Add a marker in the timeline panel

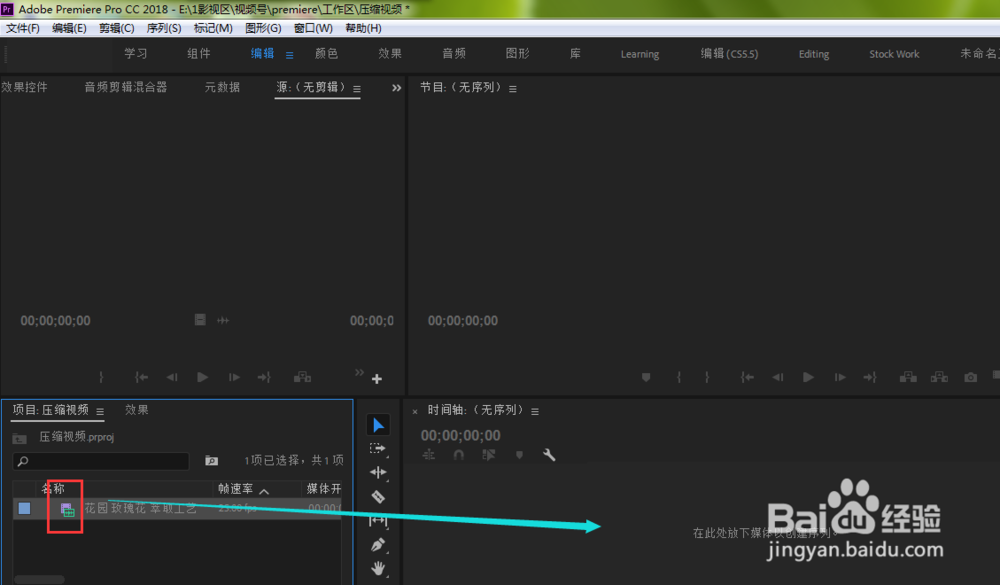tap(519, 455)
